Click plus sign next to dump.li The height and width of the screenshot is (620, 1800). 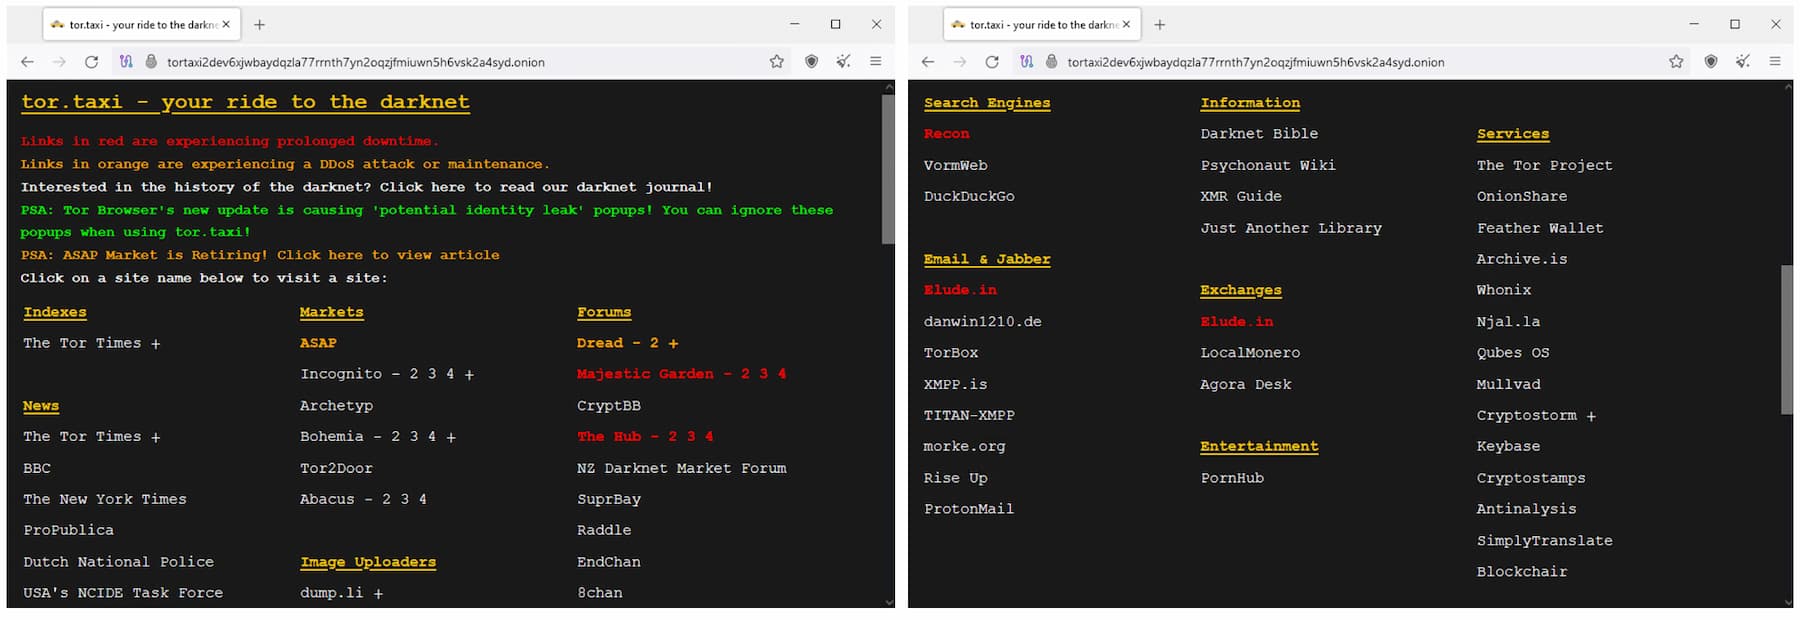coord(378,594)
